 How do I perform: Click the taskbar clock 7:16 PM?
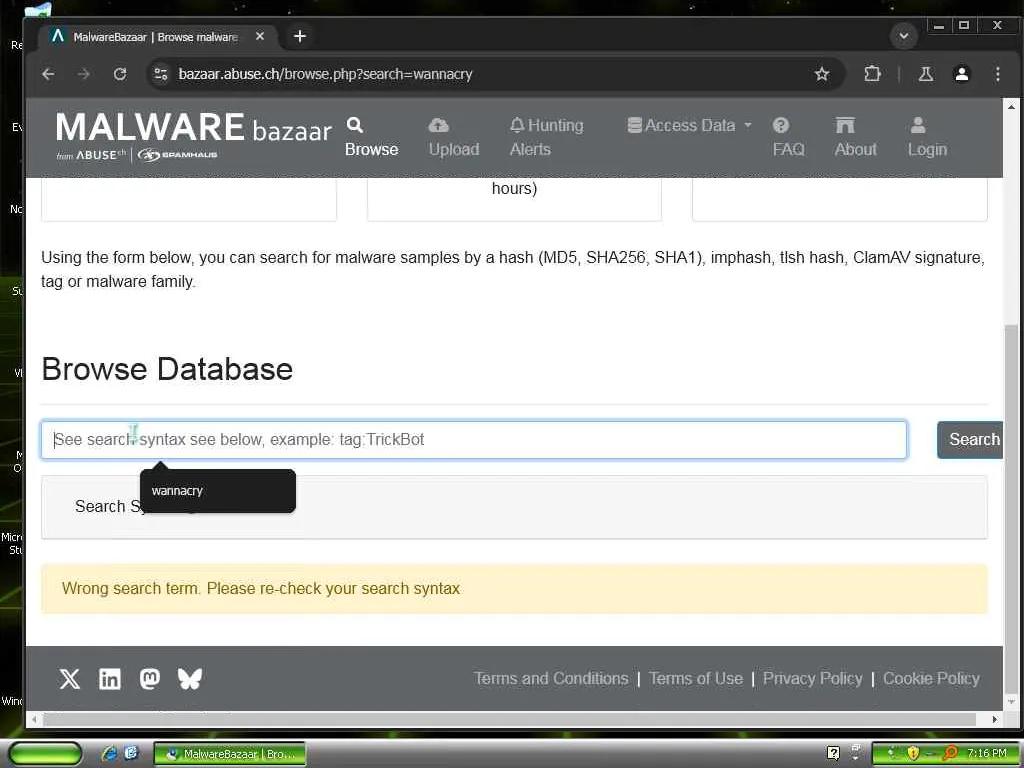pyautogui.click(x=987, y=753)
